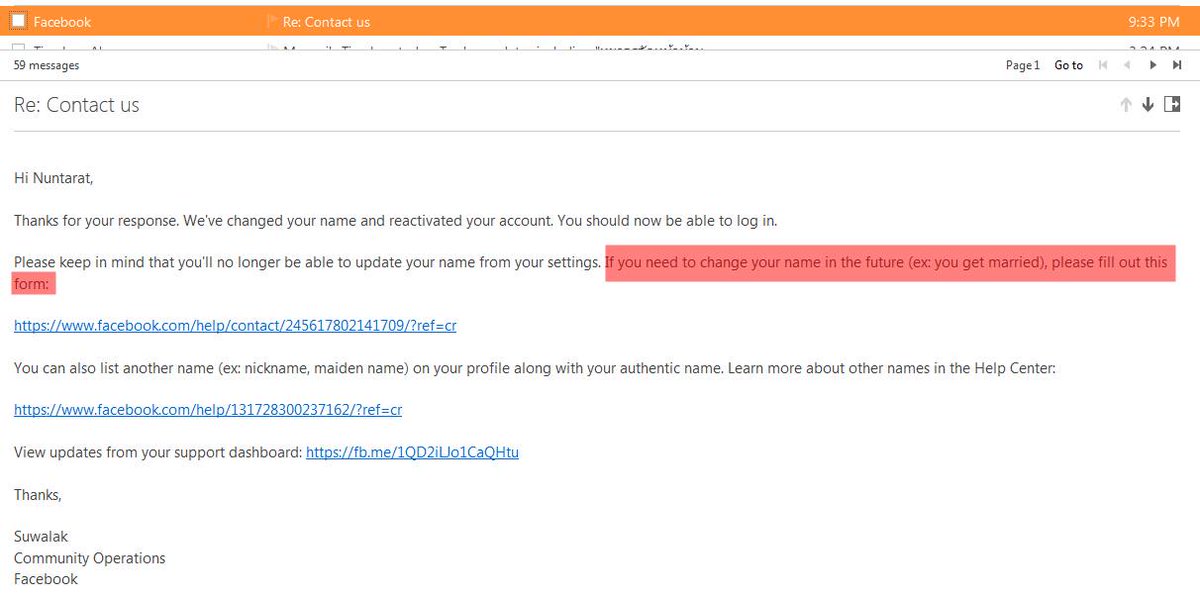This screenshot has width=1200, height=598.
Task: Tick the checkbox on the Facebook message row
Action: [x=18, y=21]
